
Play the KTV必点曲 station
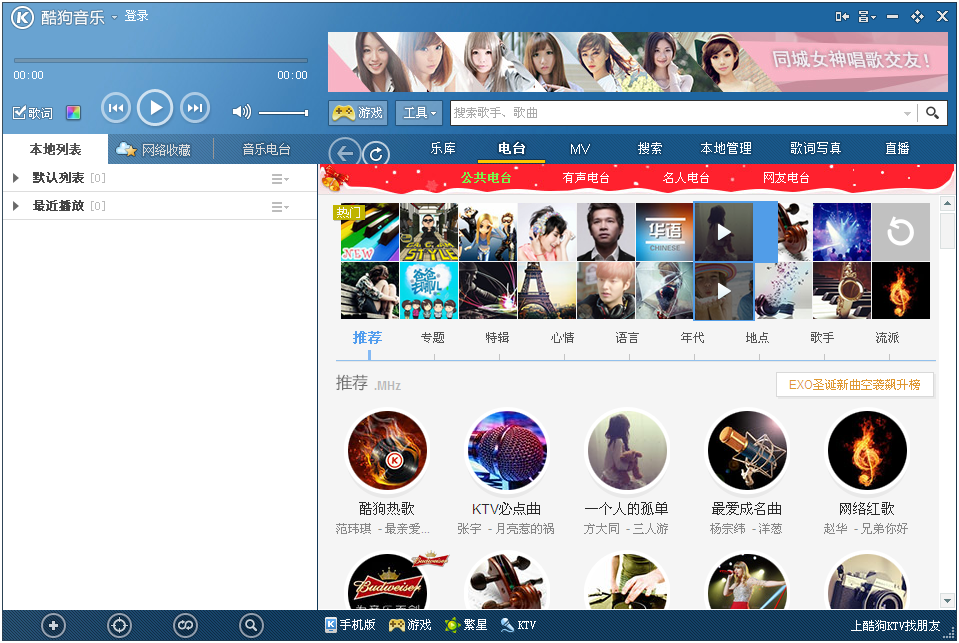click(507, 451)
